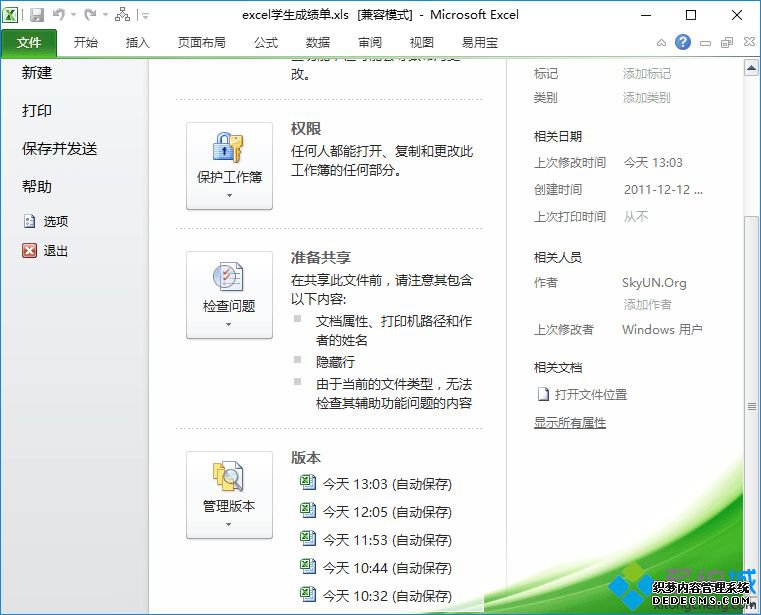Click 添加标记 field to add a tag
761x615 pixels.
(x=647, y=74)
